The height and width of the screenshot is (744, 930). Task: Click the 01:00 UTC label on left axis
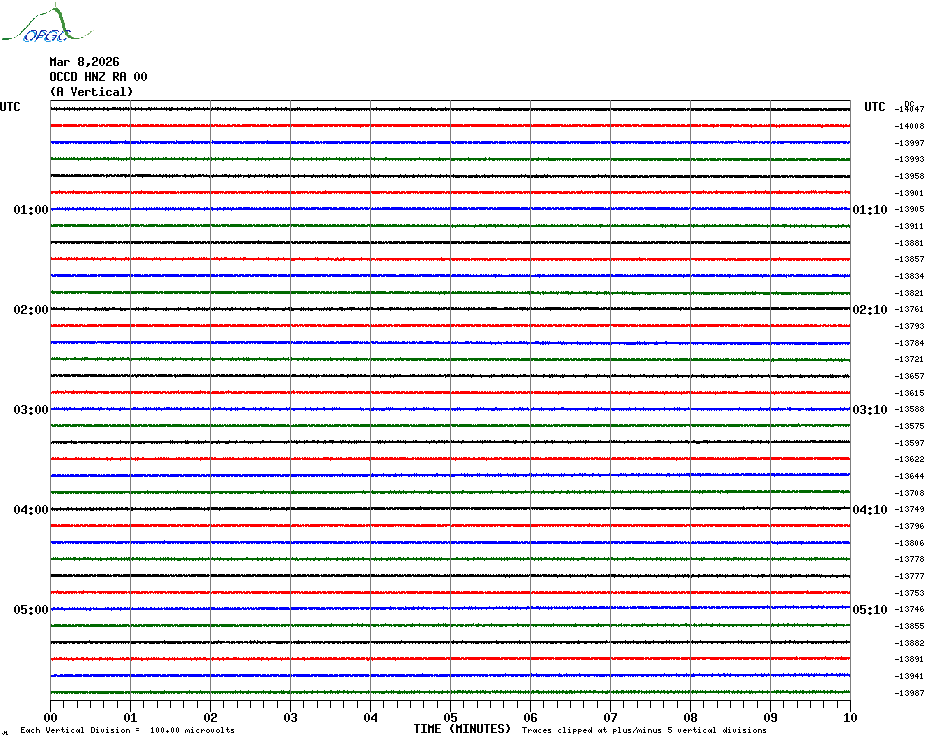click(x=31, y=210)
